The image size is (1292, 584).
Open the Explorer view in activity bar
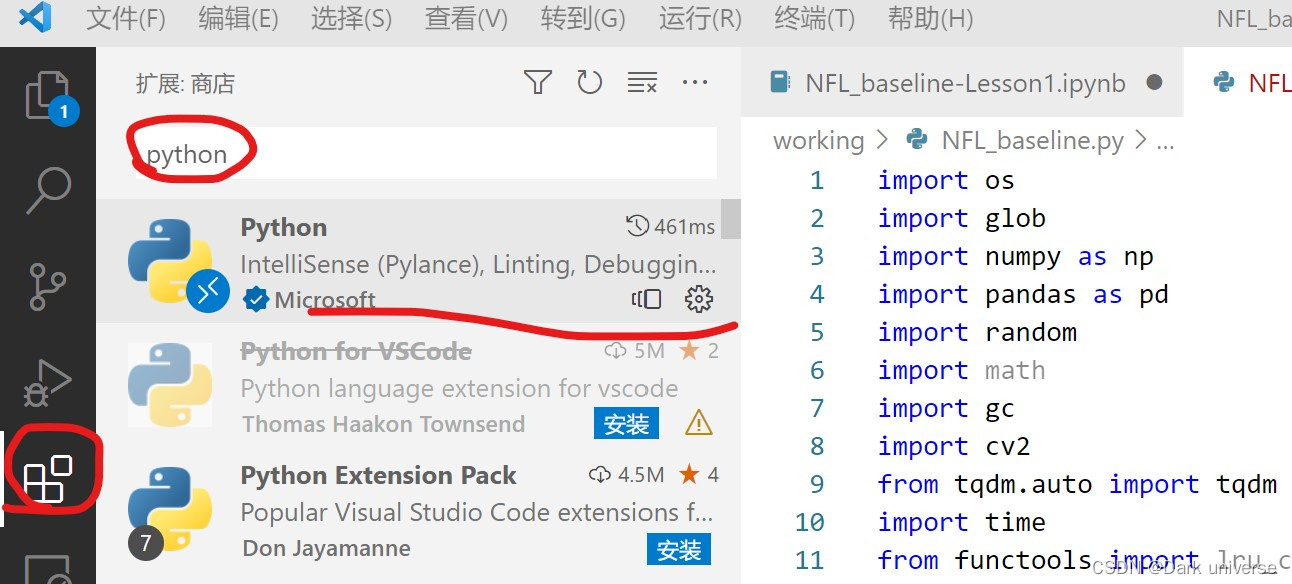[48, 97]
